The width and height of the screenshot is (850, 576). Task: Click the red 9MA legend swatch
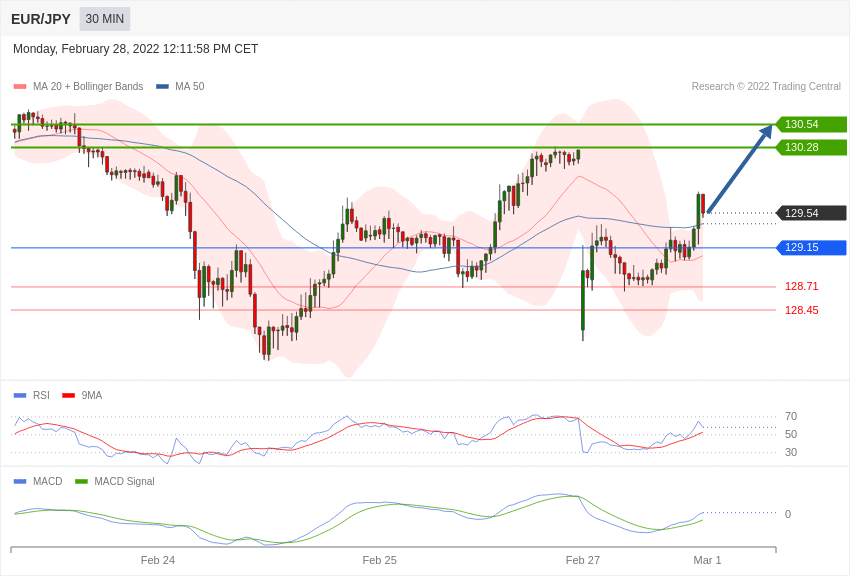(x=69, y=396)
